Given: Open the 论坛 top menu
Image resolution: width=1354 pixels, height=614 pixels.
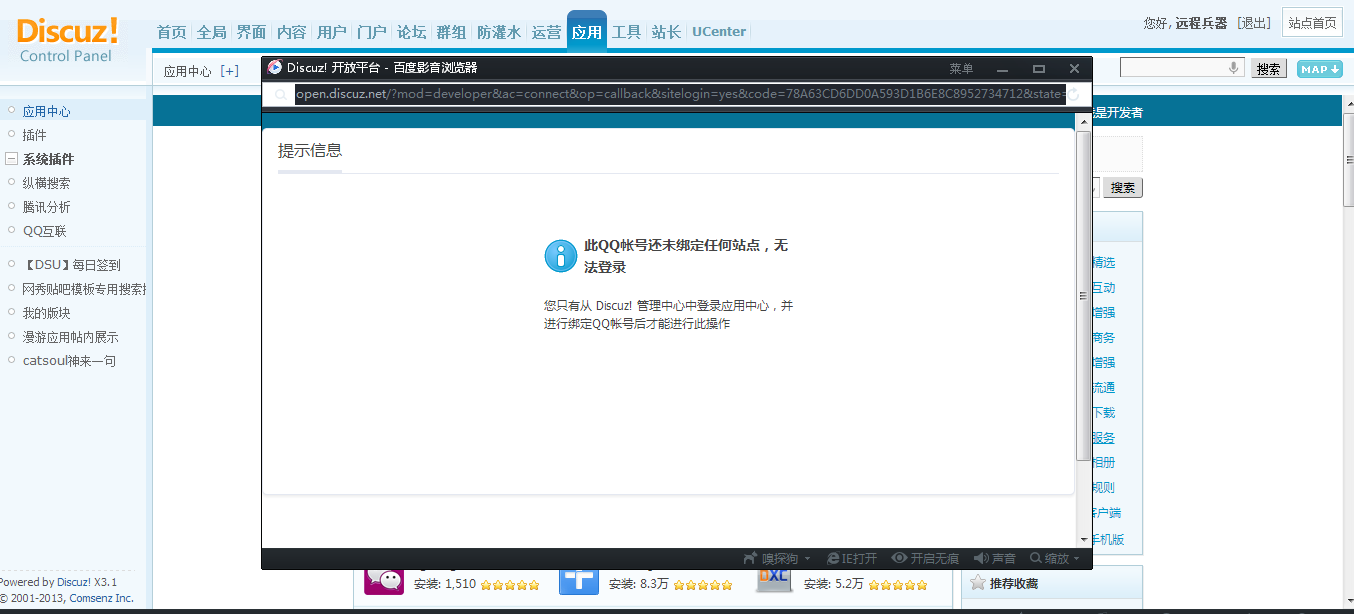Looking at the screenshot, I should [412, 32].
